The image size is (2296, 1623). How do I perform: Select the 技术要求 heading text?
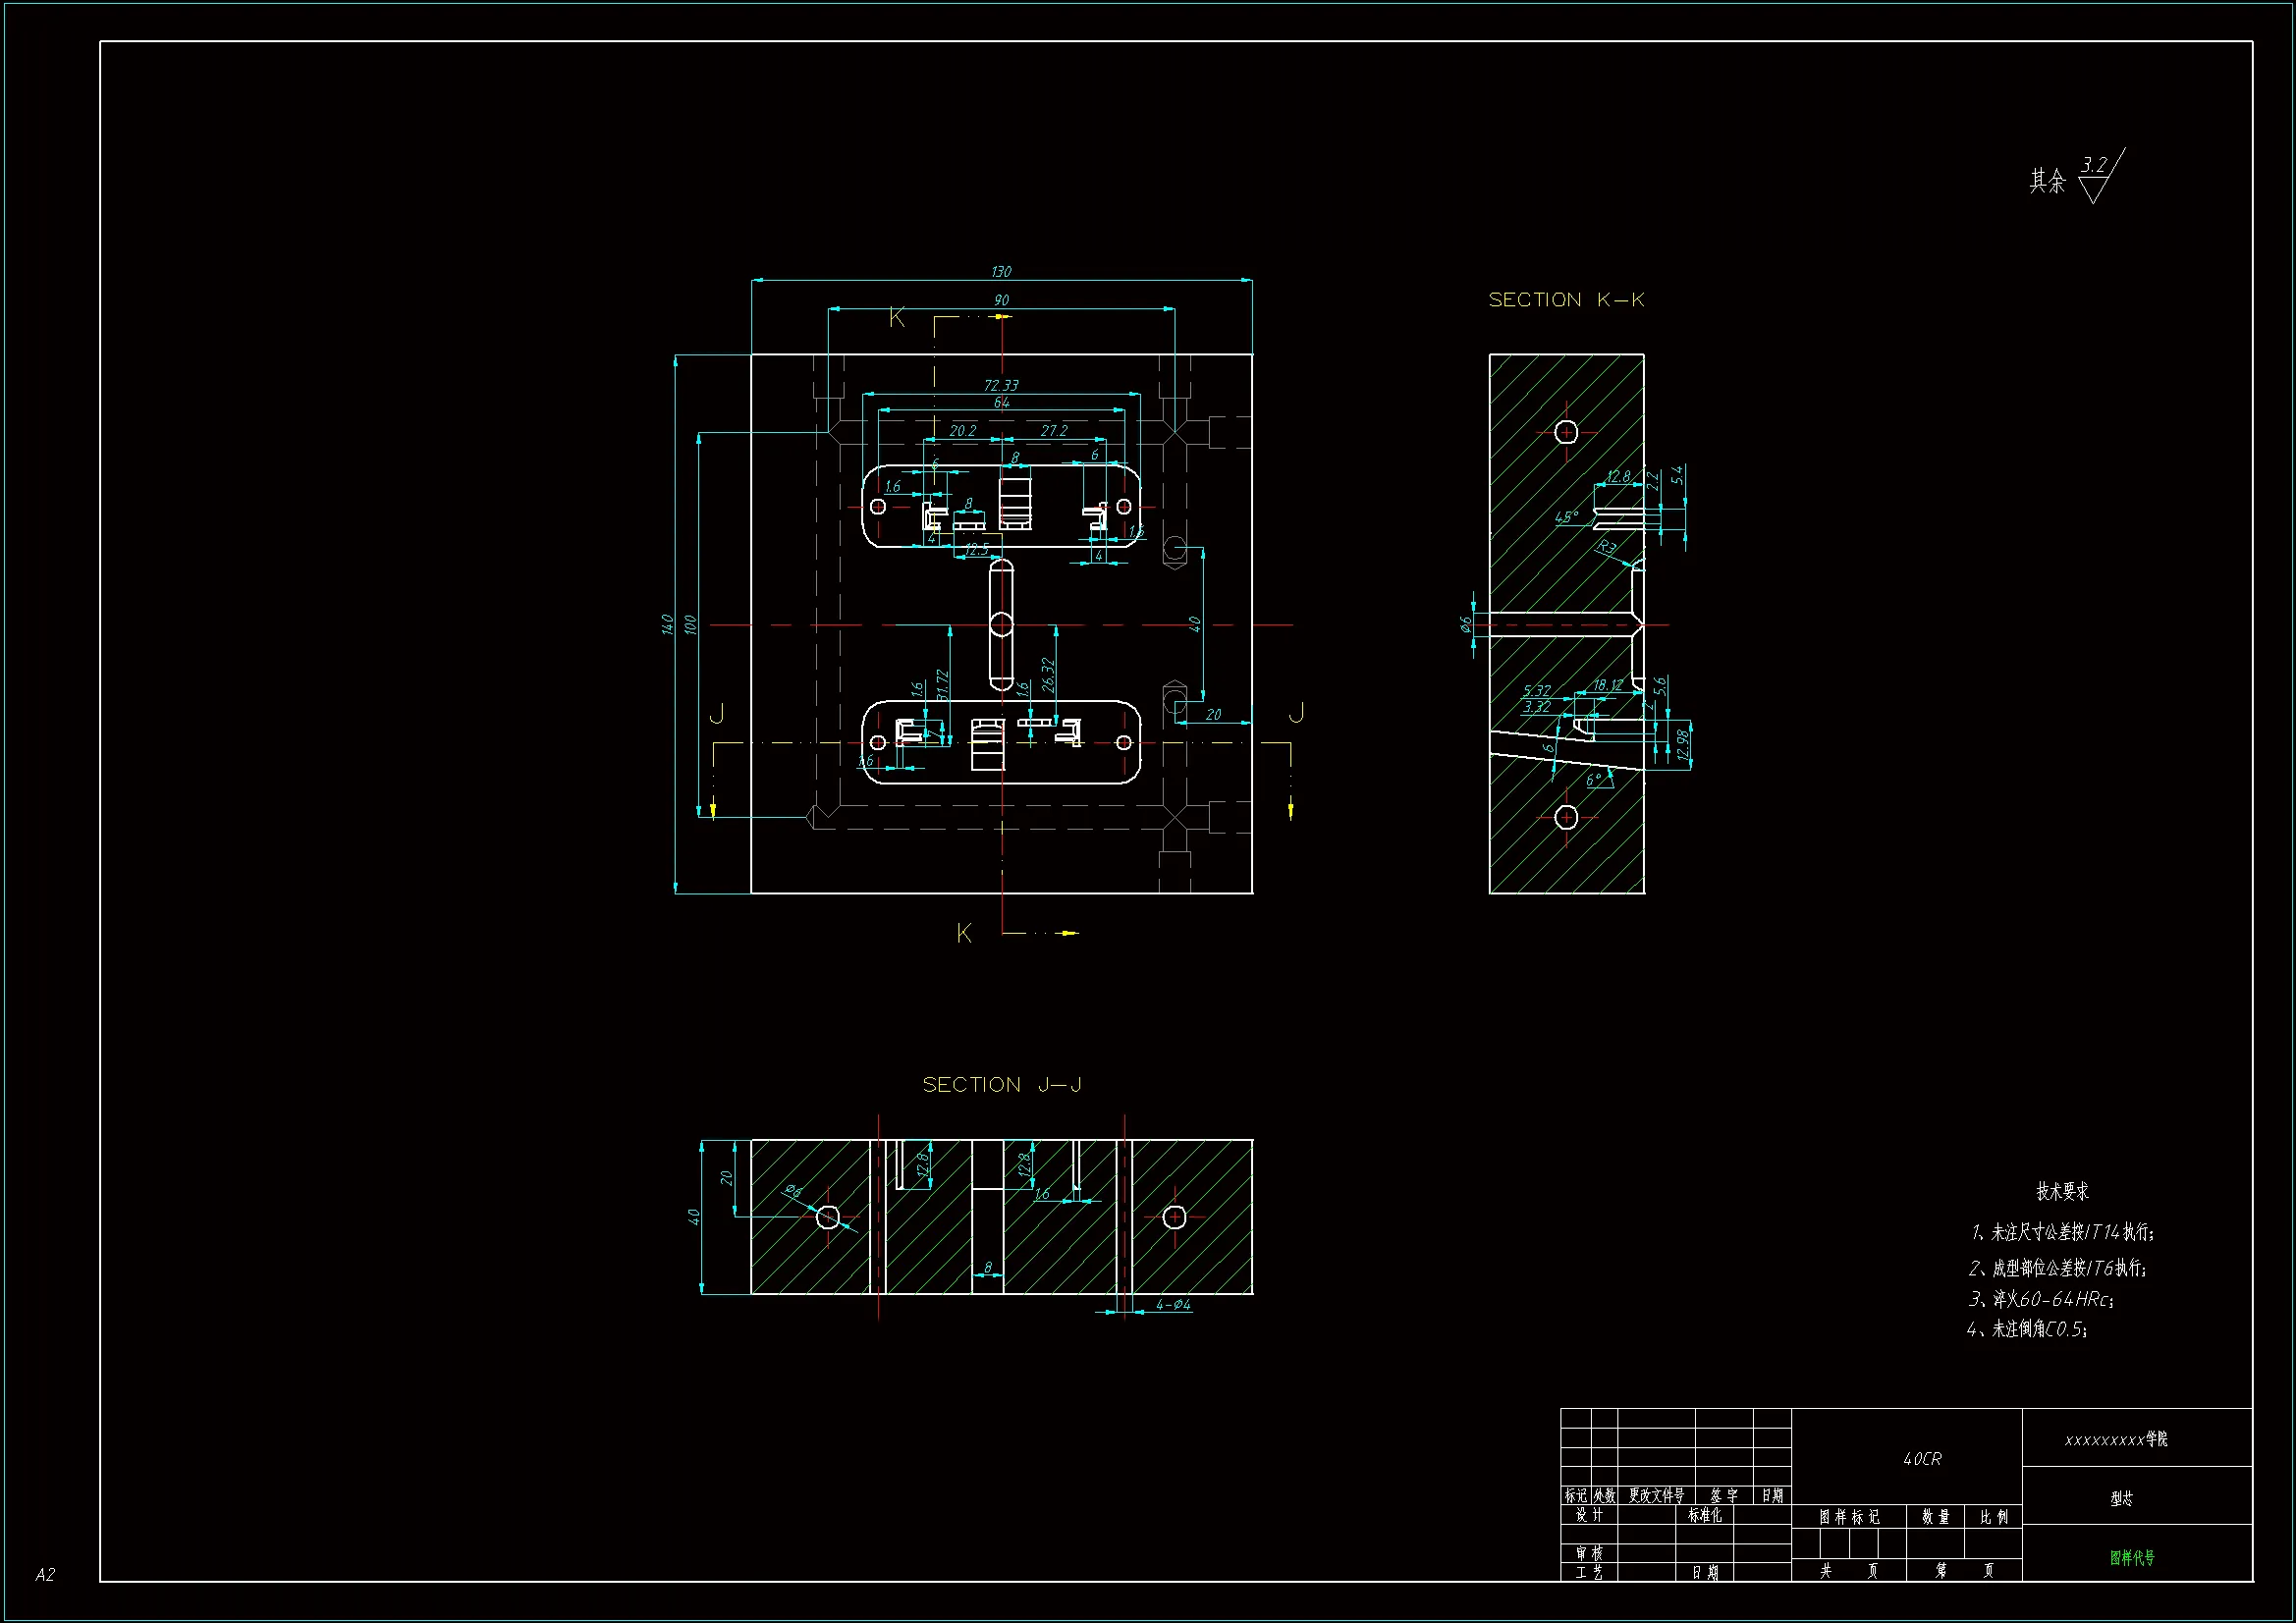[x=2062, y=1191]
